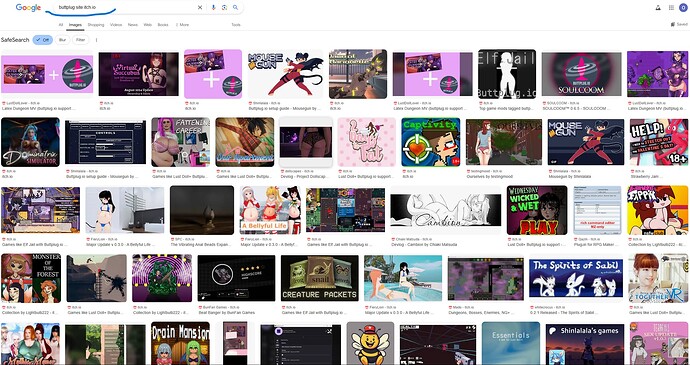
Task: Open the Monster of the Forest thumbnail
Action: point(31,277)
